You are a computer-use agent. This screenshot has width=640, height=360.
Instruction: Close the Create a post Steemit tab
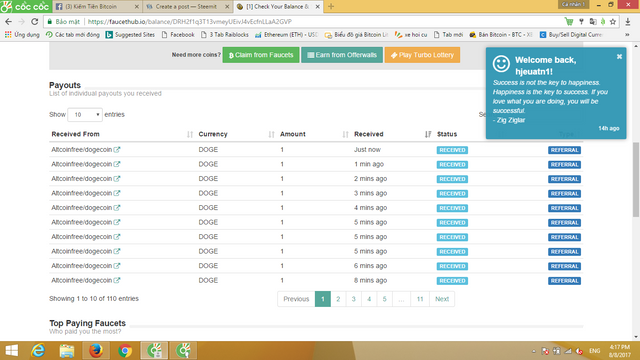coord(227,7)
